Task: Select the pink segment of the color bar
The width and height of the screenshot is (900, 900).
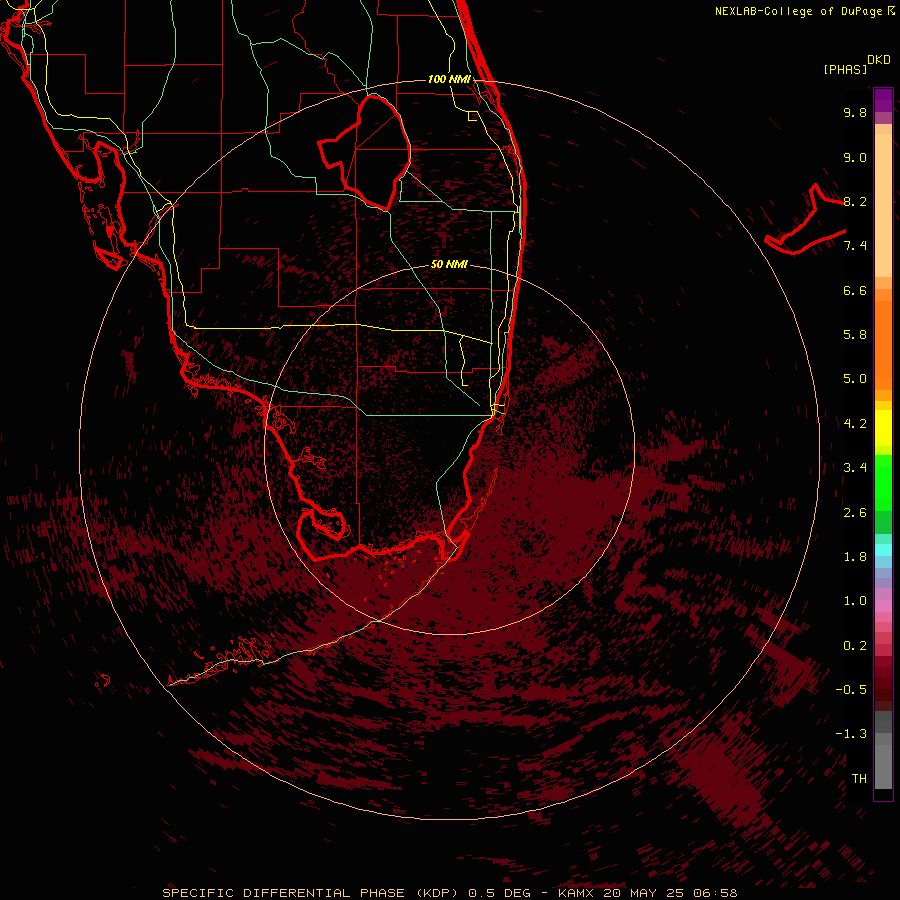Action: tap(883, 606)
